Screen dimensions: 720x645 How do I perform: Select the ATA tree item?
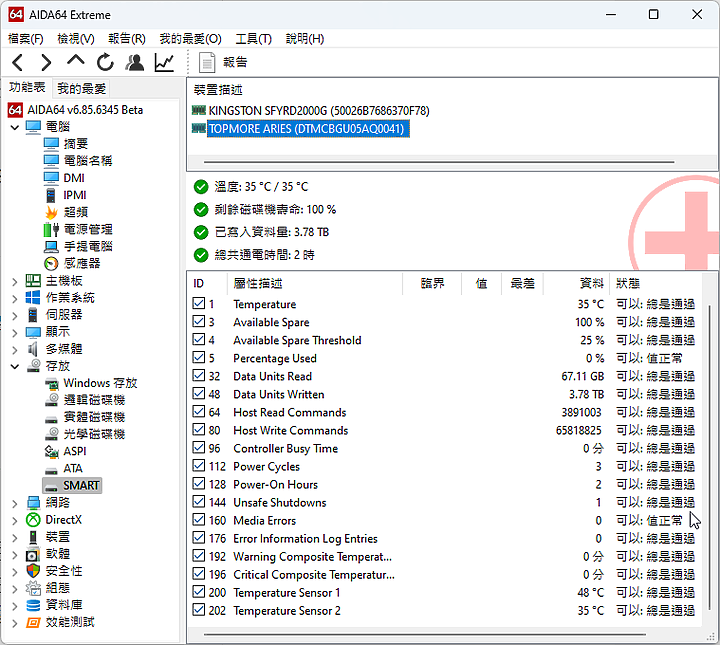click(x=73, y=468)
